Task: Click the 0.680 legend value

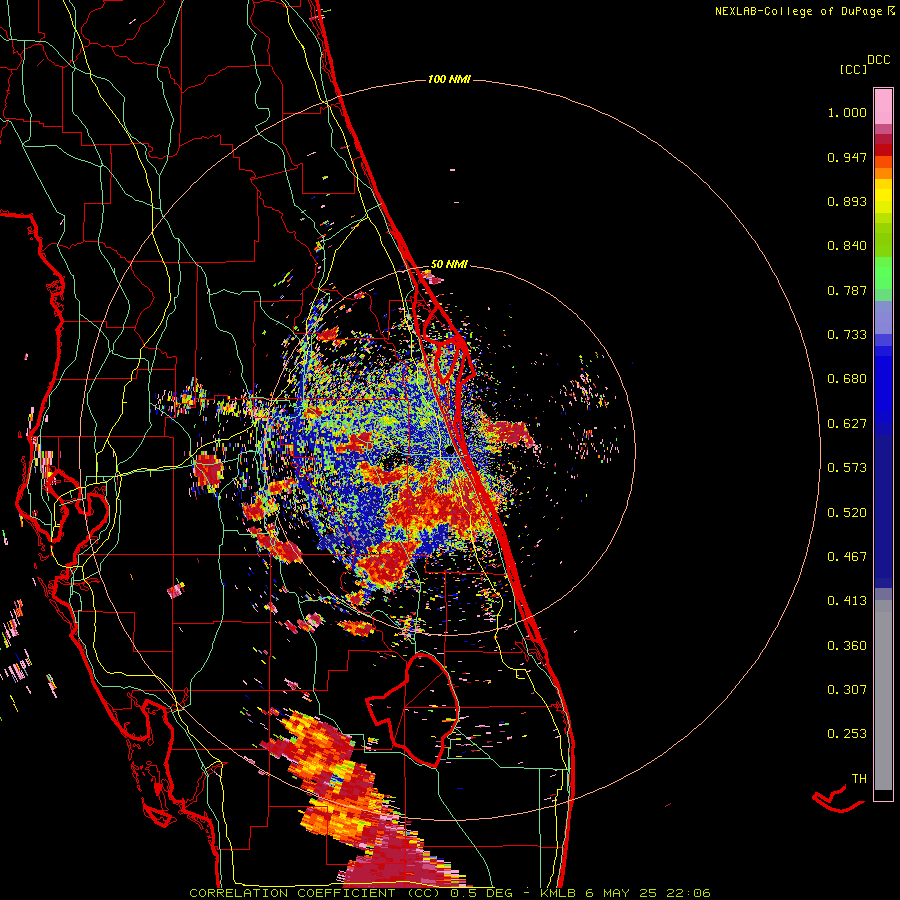Action: click(847, 379)
